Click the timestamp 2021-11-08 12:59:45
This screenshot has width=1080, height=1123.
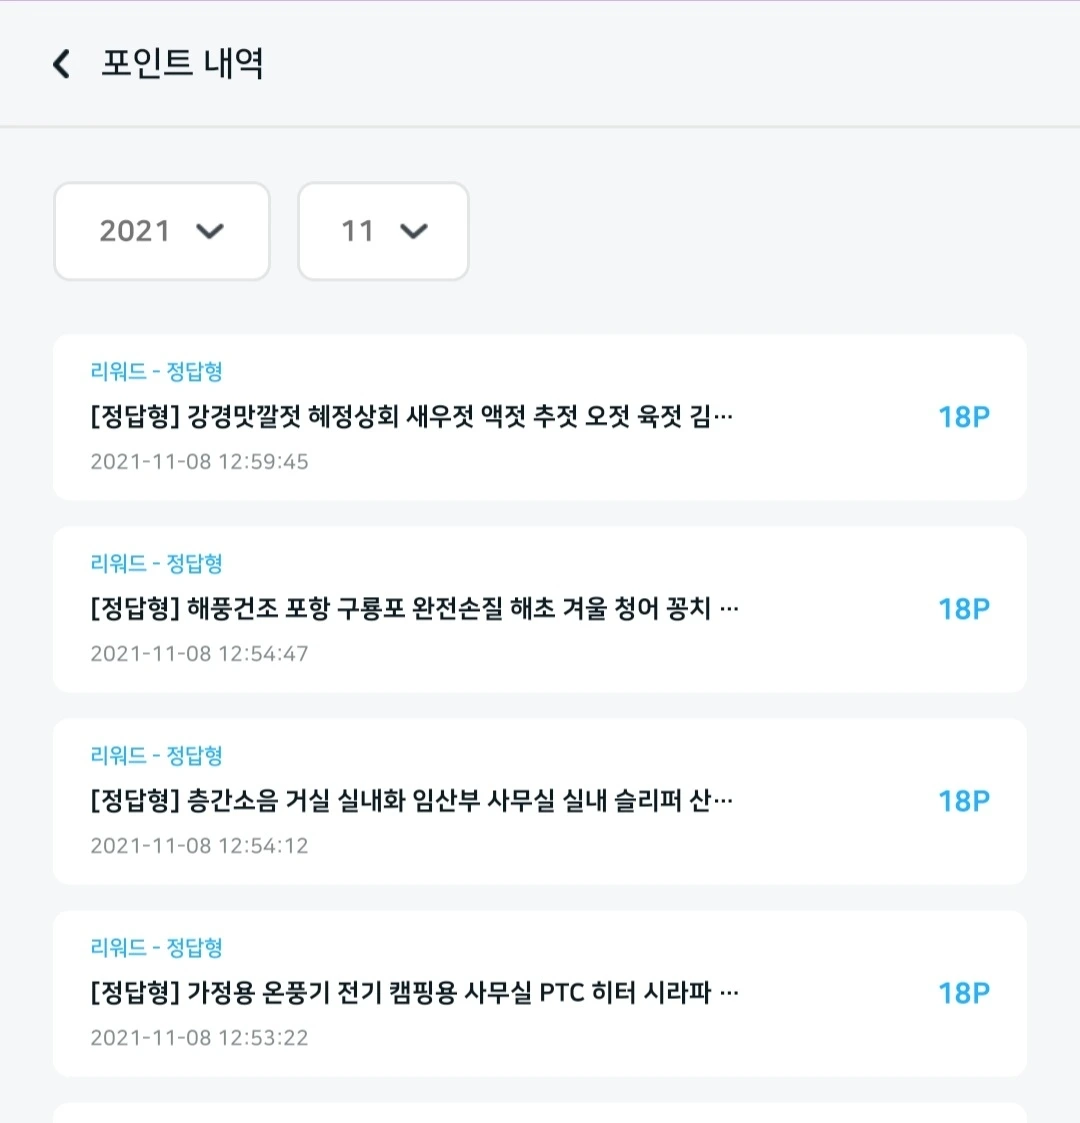point(199,462)
